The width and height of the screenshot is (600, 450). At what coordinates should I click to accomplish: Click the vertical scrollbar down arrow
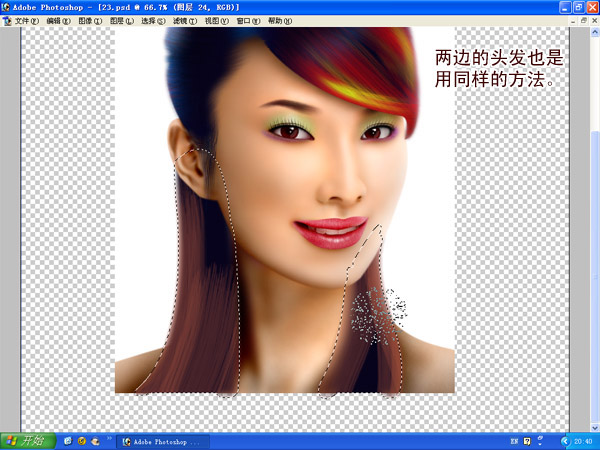pyautogui.click(x=595, y=427)
